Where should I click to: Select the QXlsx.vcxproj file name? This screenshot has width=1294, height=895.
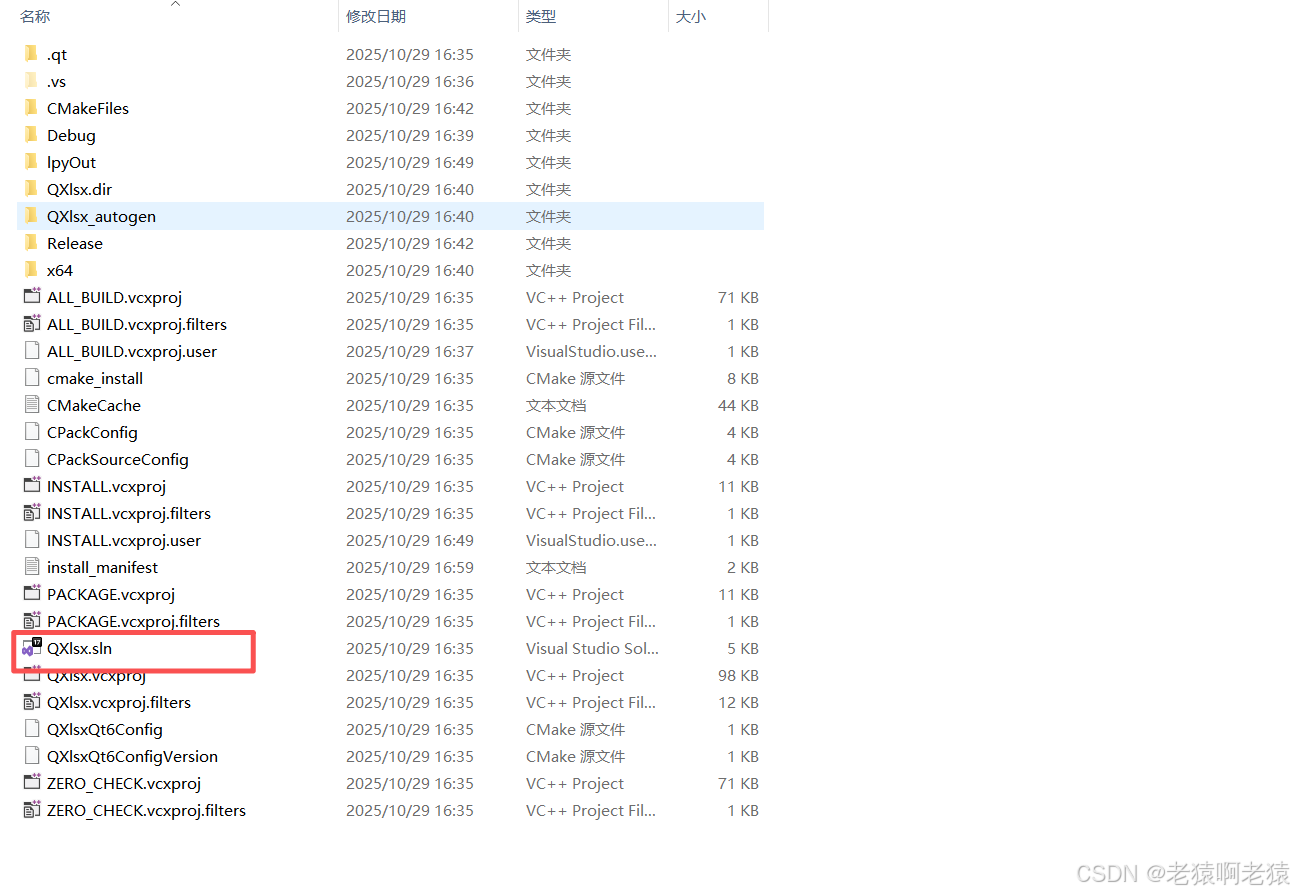click(96, 675)
